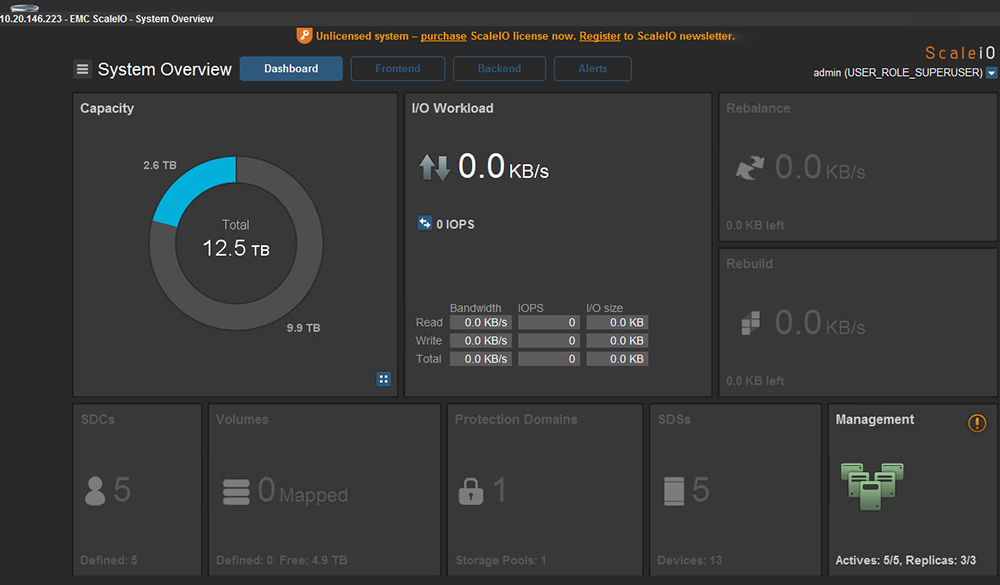Click the admin (USER_ROLE_SUPERUSER) label
This screenshot has width=1000, height=585.
click(898, 73)
